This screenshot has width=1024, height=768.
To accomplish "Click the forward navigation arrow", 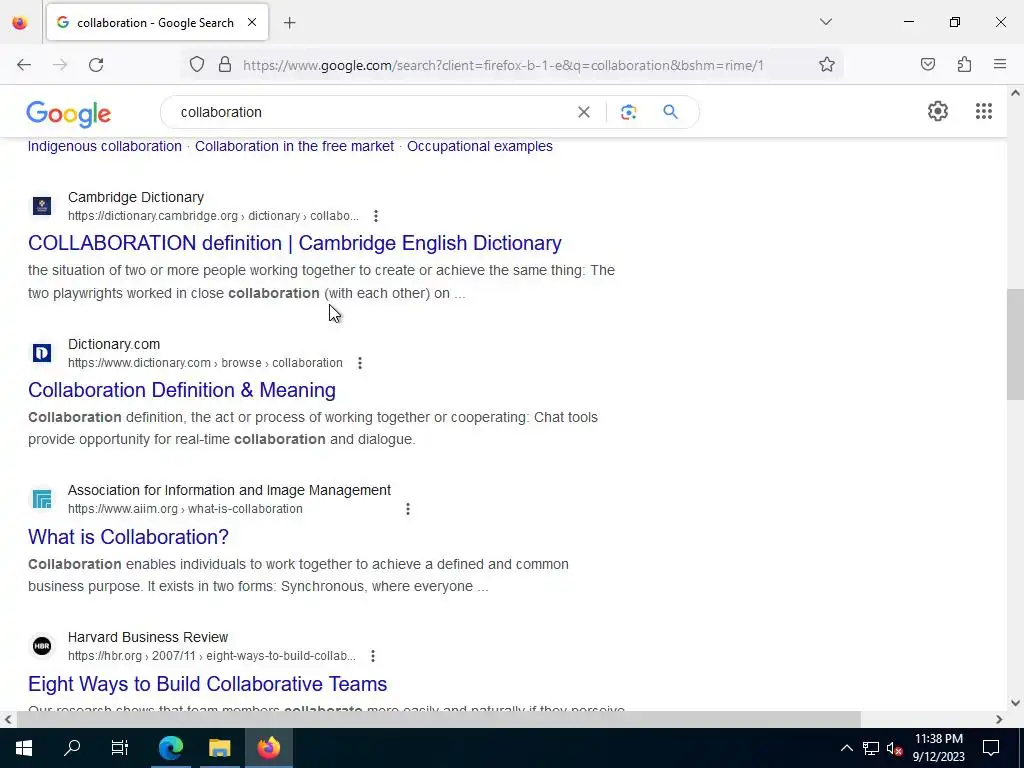I will [60, 65].
